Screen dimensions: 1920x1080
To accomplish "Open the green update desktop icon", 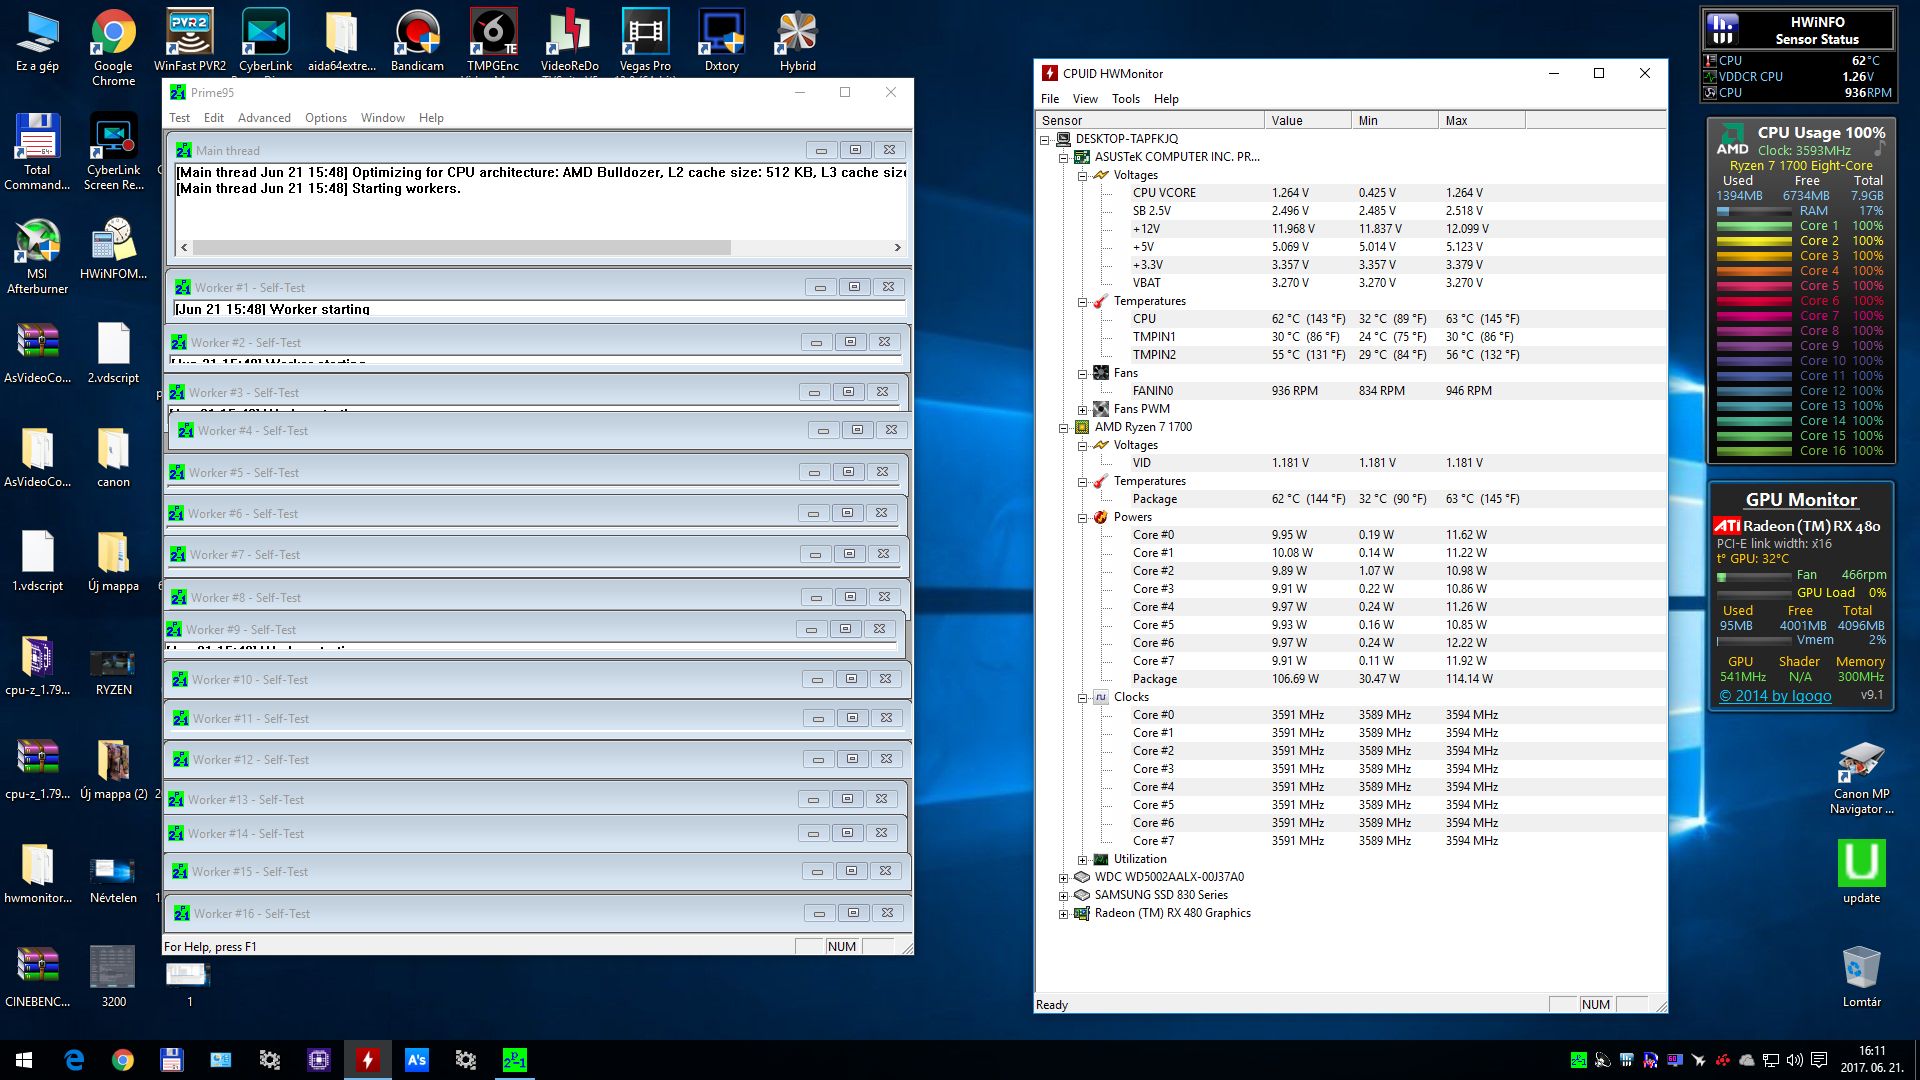I will tap(1861, 870).
